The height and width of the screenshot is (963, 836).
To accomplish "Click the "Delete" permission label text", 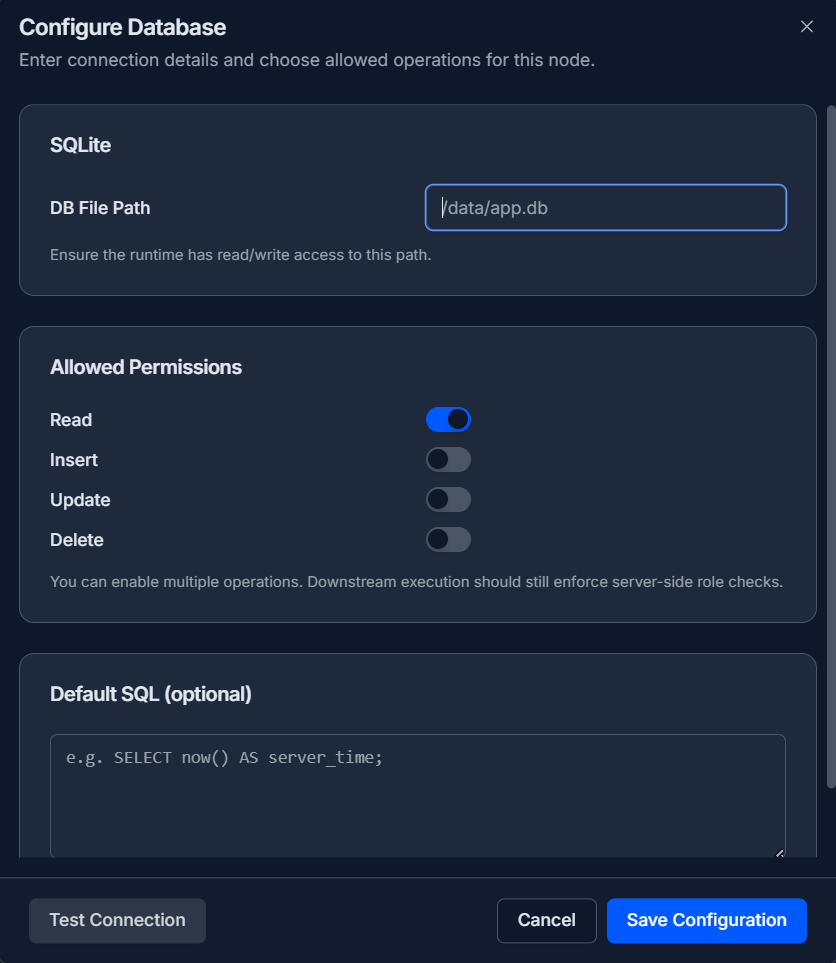I will point(77,540).
